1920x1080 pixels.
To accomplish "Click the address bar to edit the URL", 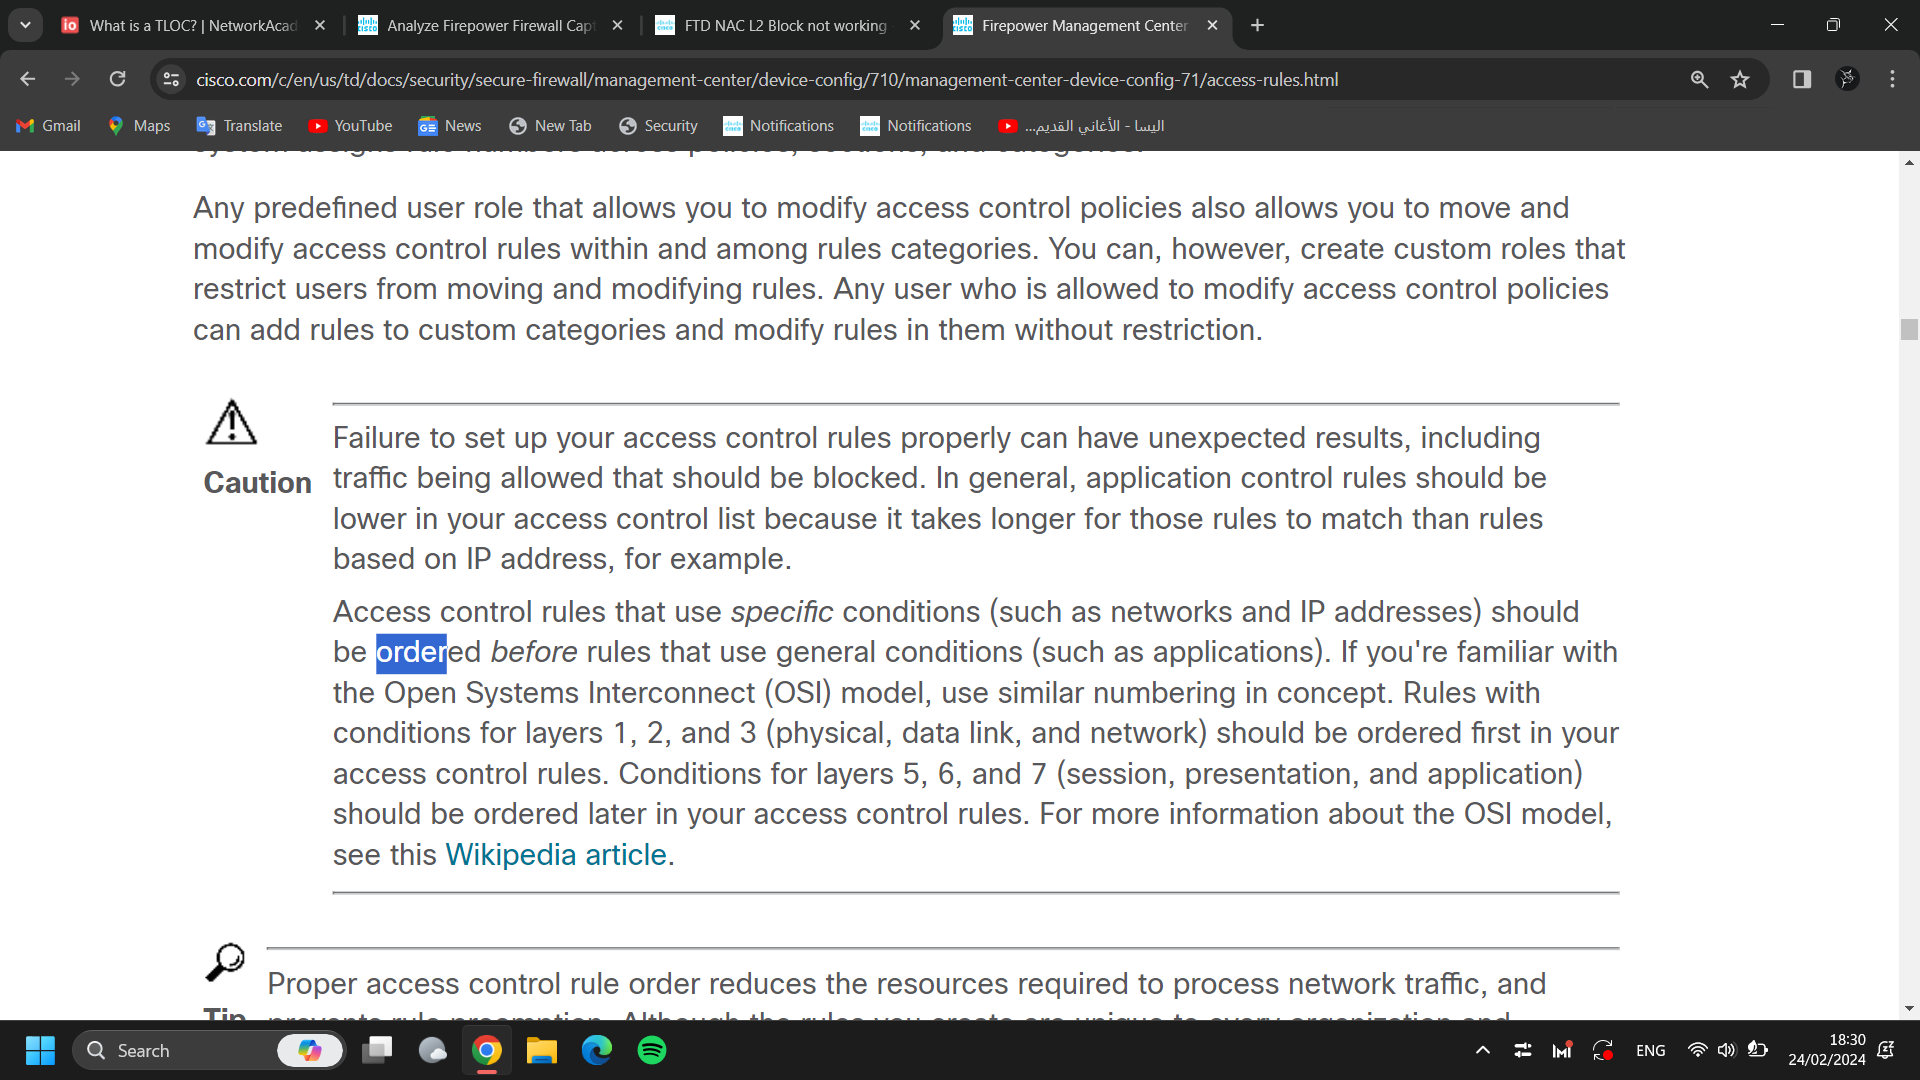I will tap(900, 79).
